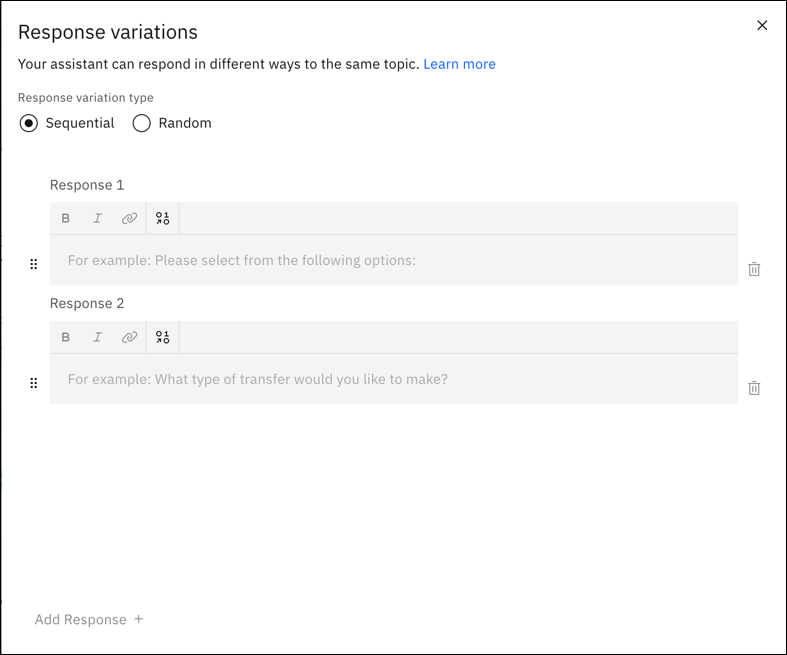Click Italic icon in Response 2 toolbar

click(x=97, y=338)
